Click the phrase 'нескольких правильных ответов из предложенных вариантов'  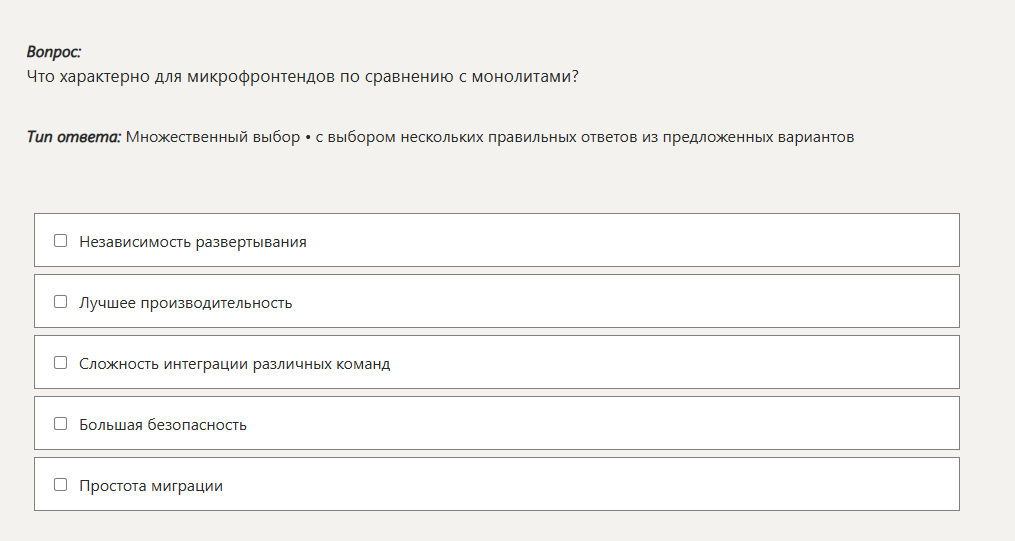(x=626, y=137)
